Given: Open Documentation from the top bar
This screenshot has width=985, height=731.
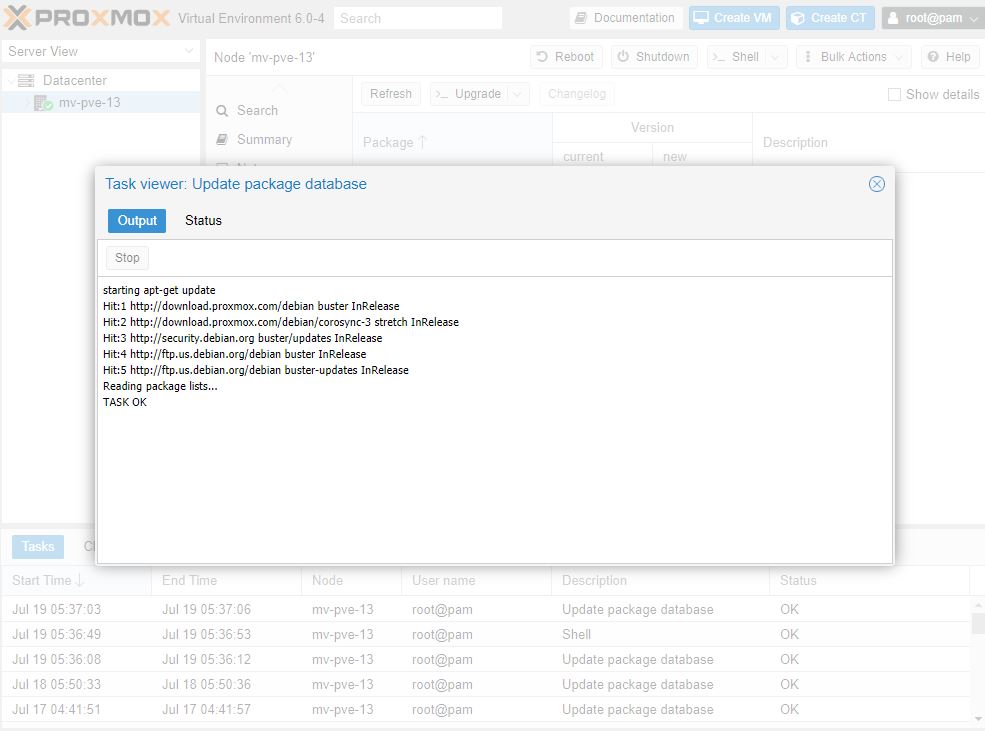Looking at the screenshot, I should 625,18.
